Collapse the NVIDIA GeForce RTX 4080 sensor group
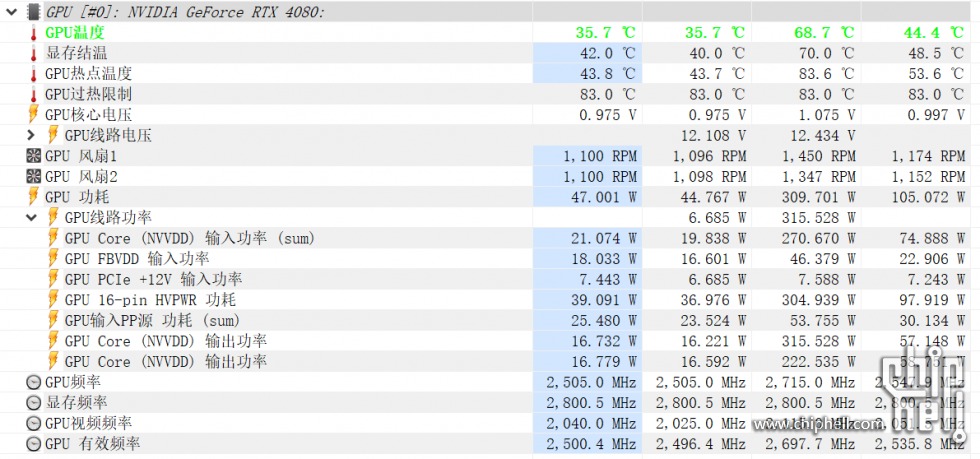 pyautogui.click(x=12, y=12)
